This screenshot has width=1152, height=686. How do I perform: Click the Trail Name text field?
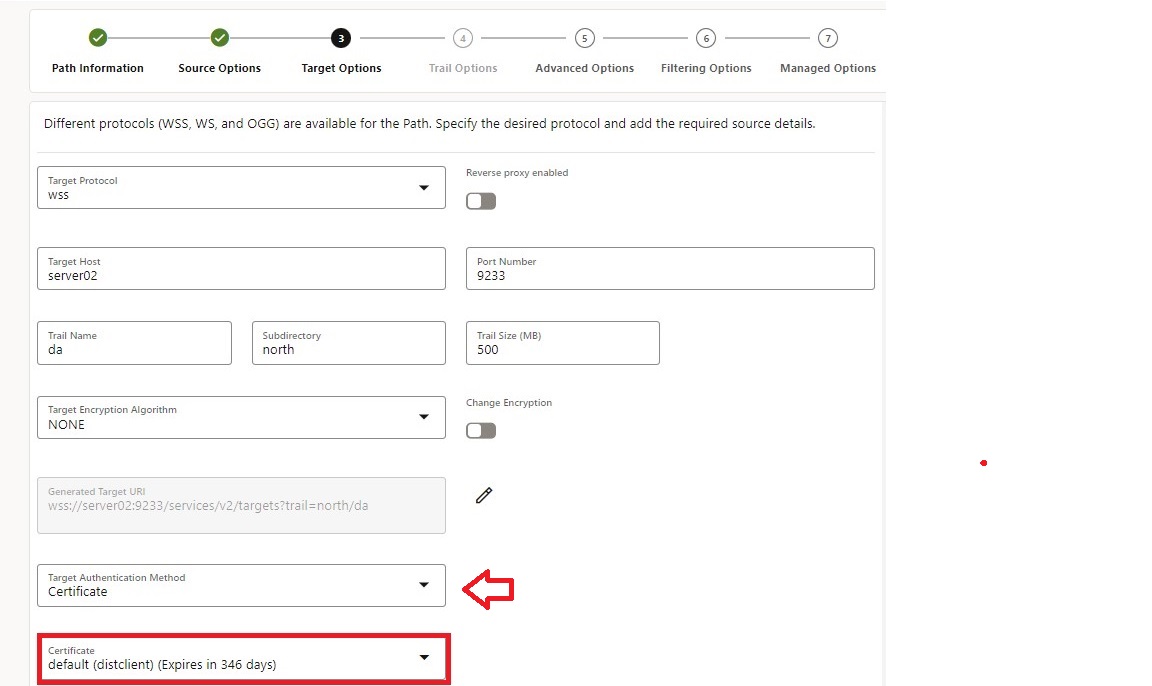134,343
